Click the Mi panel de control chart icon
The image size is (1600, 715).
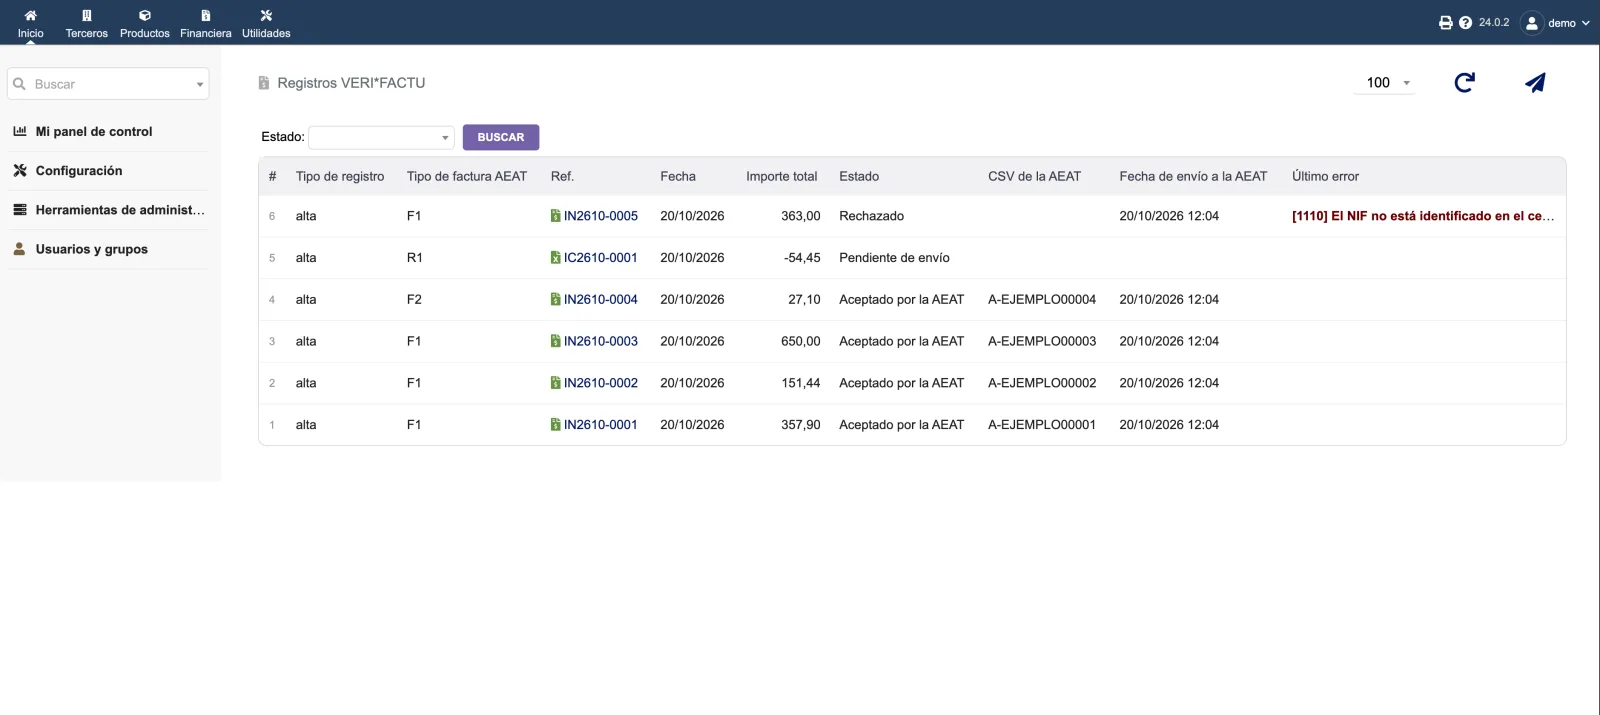20,131
